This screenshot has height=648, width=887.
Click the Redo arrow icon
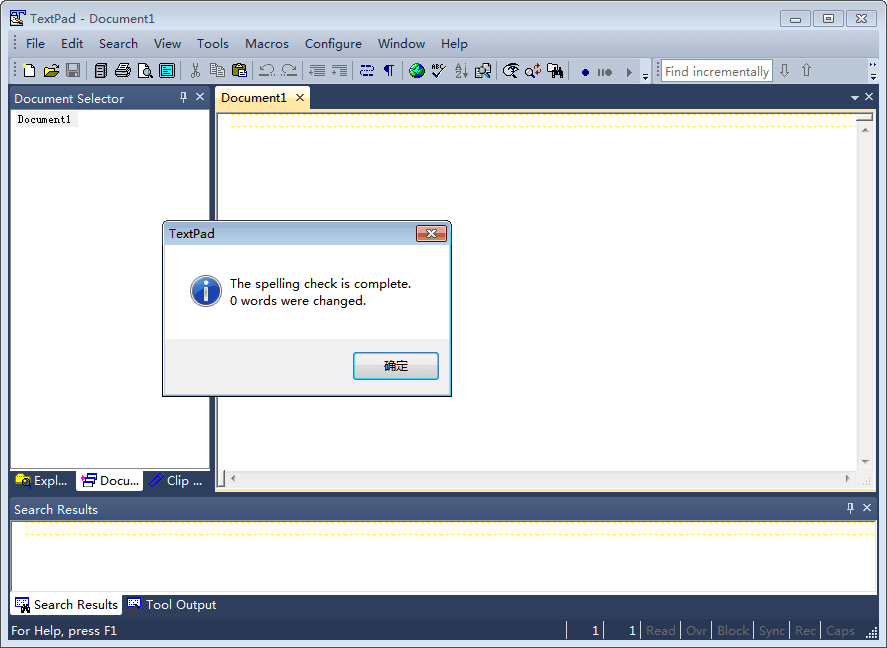pyautogui.click(x=289, y=71)
